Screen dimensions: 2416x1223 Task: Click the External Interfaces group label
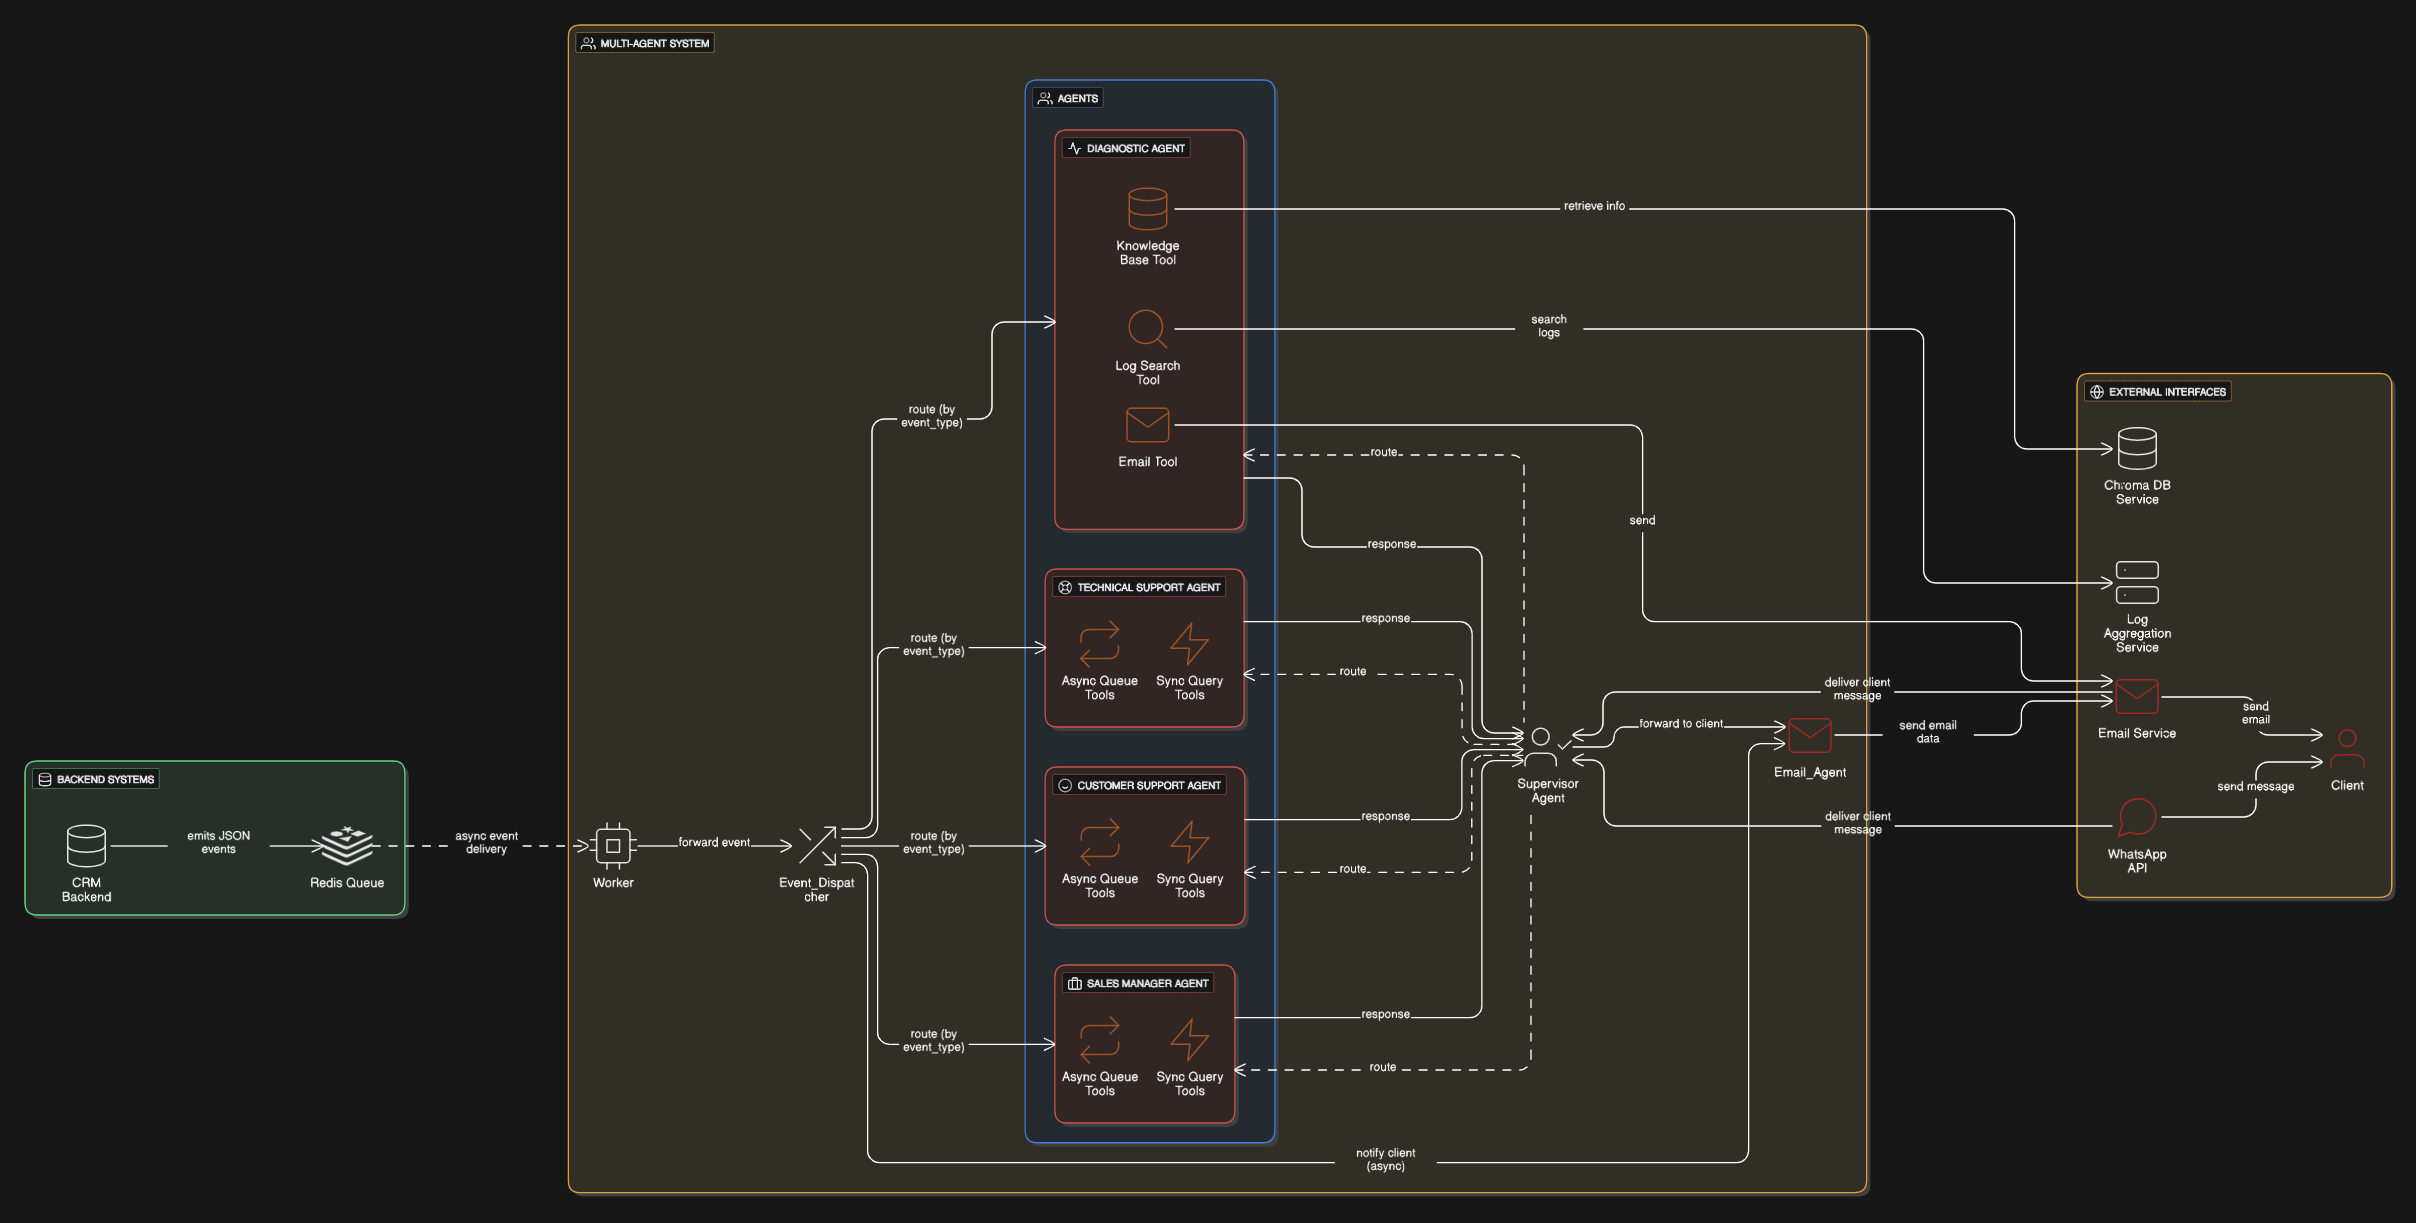(2157, 392)
